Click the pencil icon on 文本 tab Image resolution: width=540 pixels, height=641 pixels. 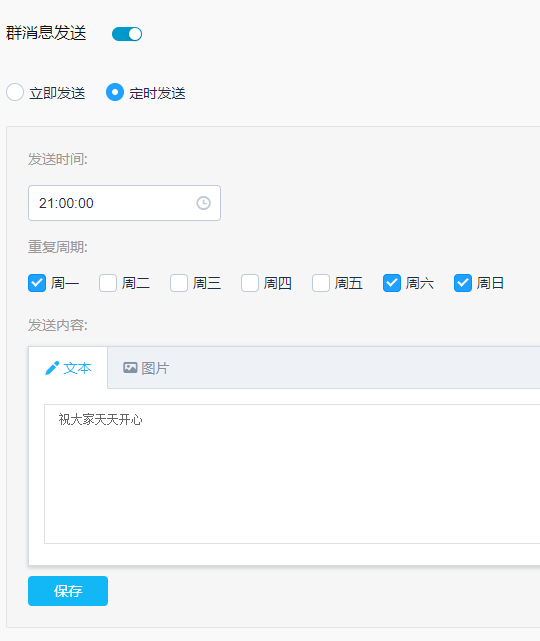point(52,368)
